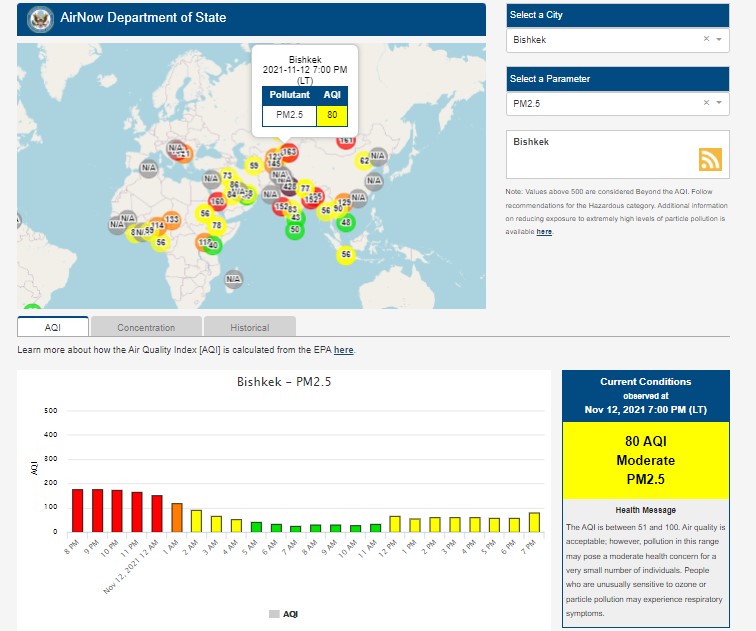Select the green 50 marker on map

click(x=294, y=229)
